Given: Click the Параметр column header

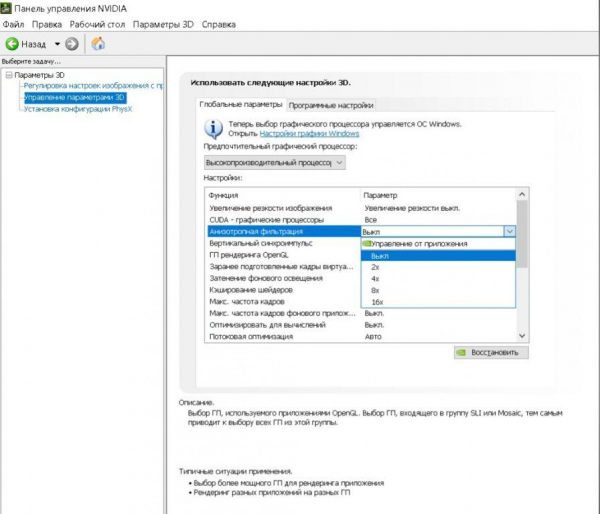Looking at the screenshot, I should click(x=439, y=195).
